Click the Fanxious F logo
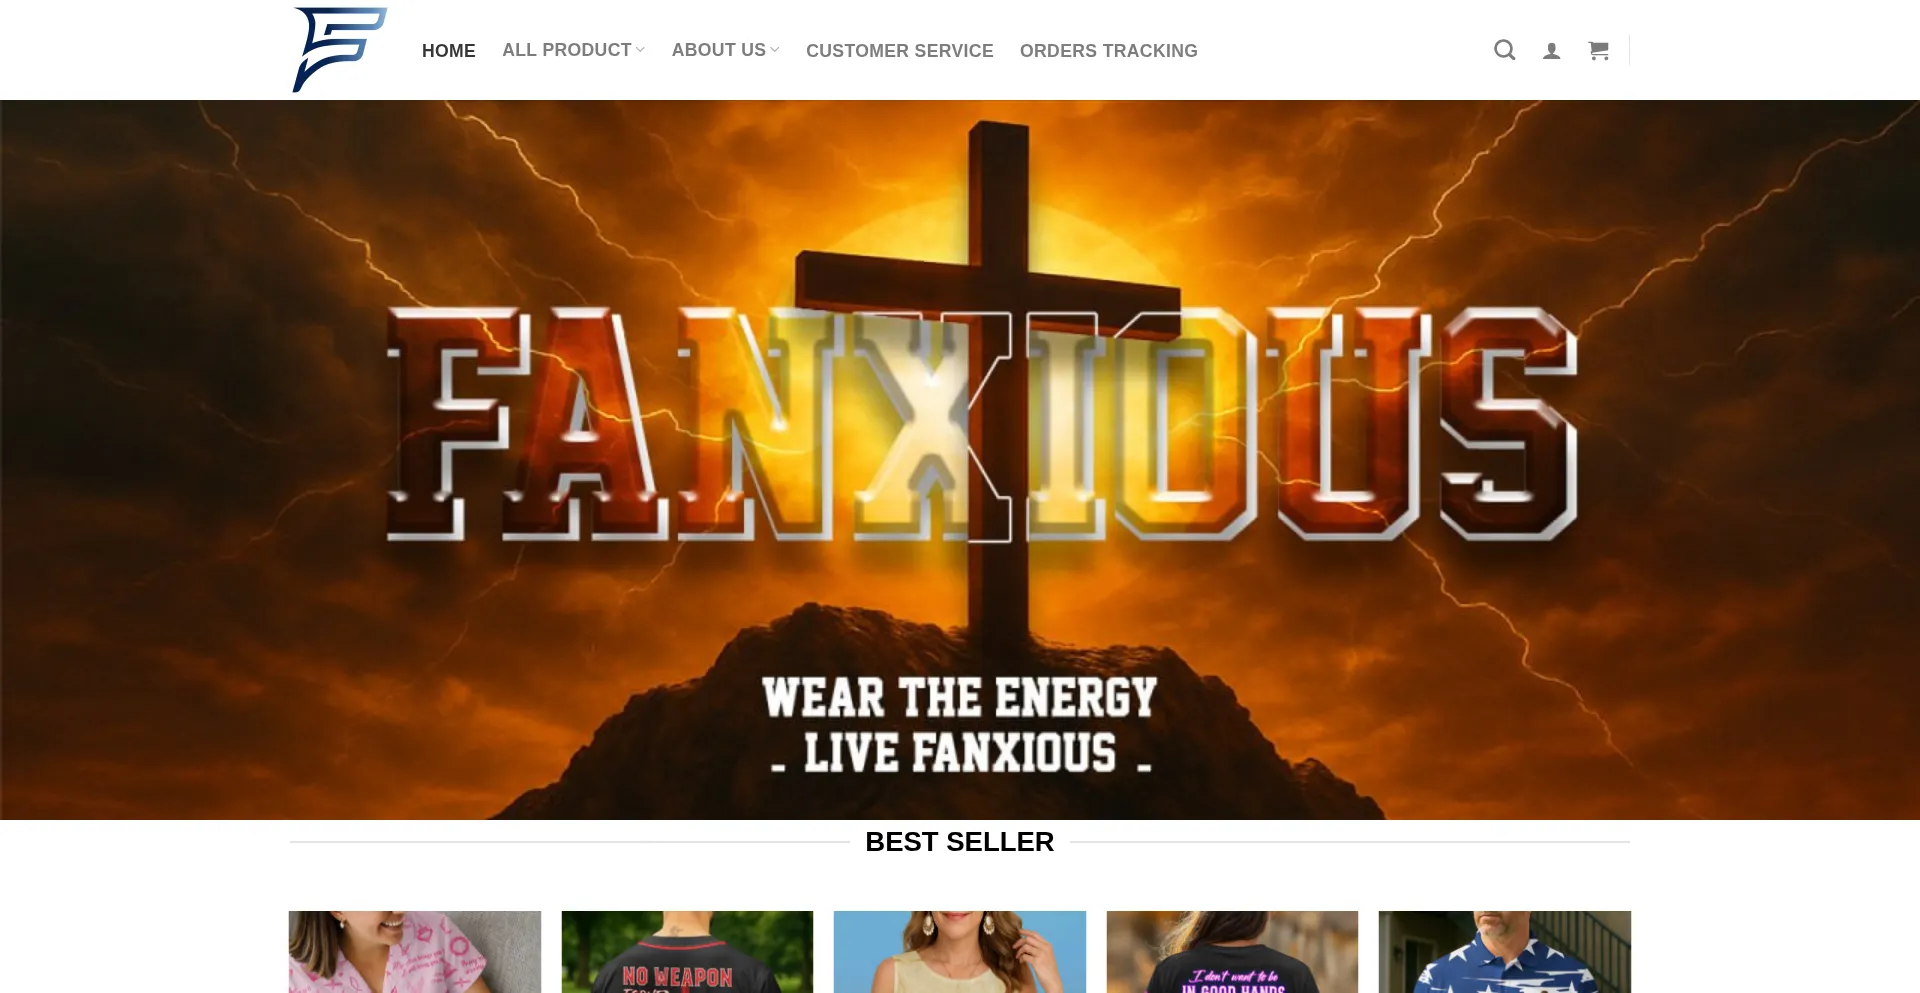 340,50
